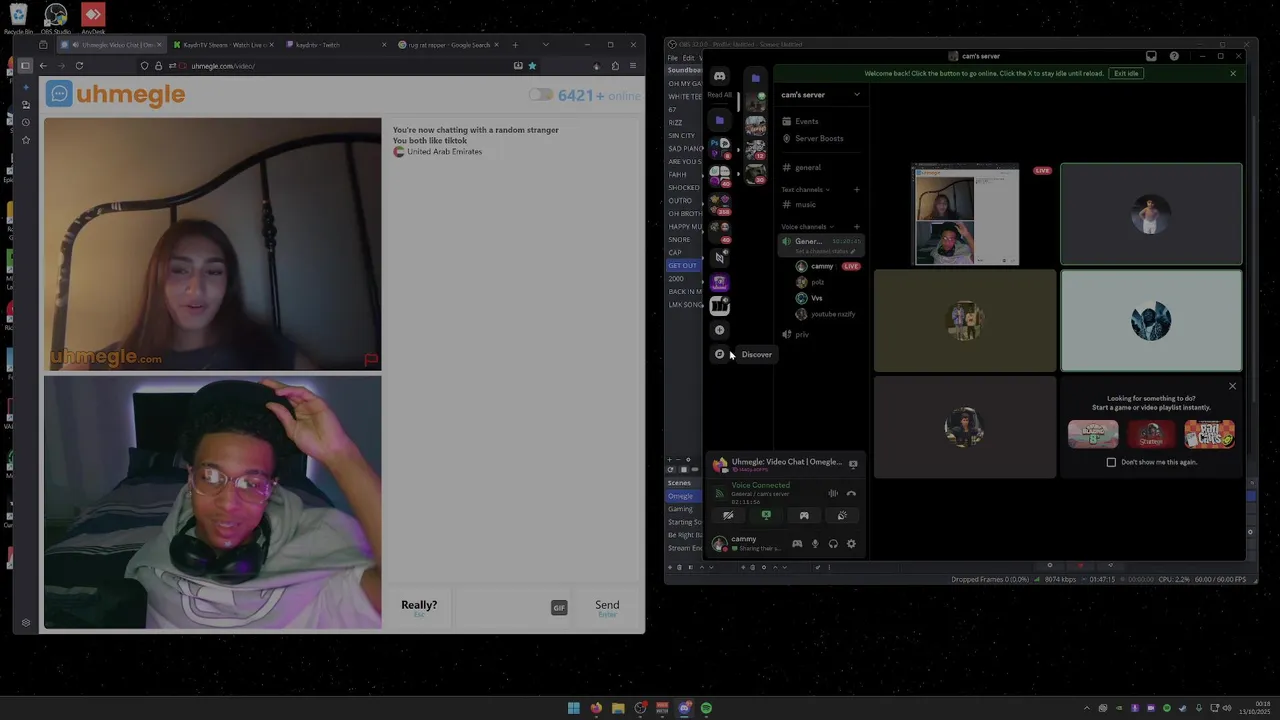The width and height of the screenshot is (1280, 720).
Task: Expand cam's server dropdown menu
Action: 857,95
